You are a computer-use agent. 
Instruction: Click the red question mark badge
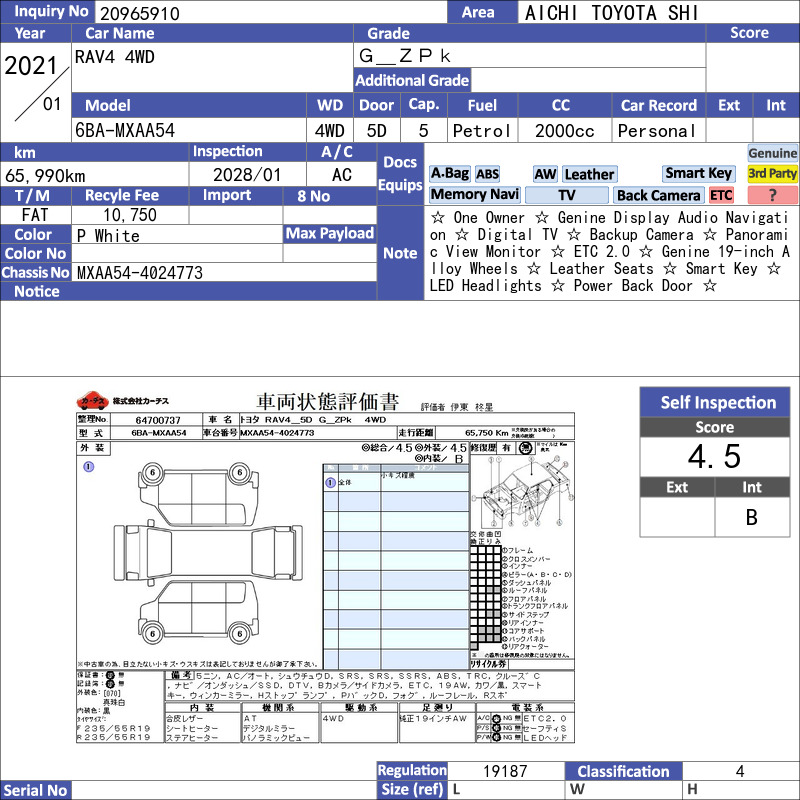point(772,195)
